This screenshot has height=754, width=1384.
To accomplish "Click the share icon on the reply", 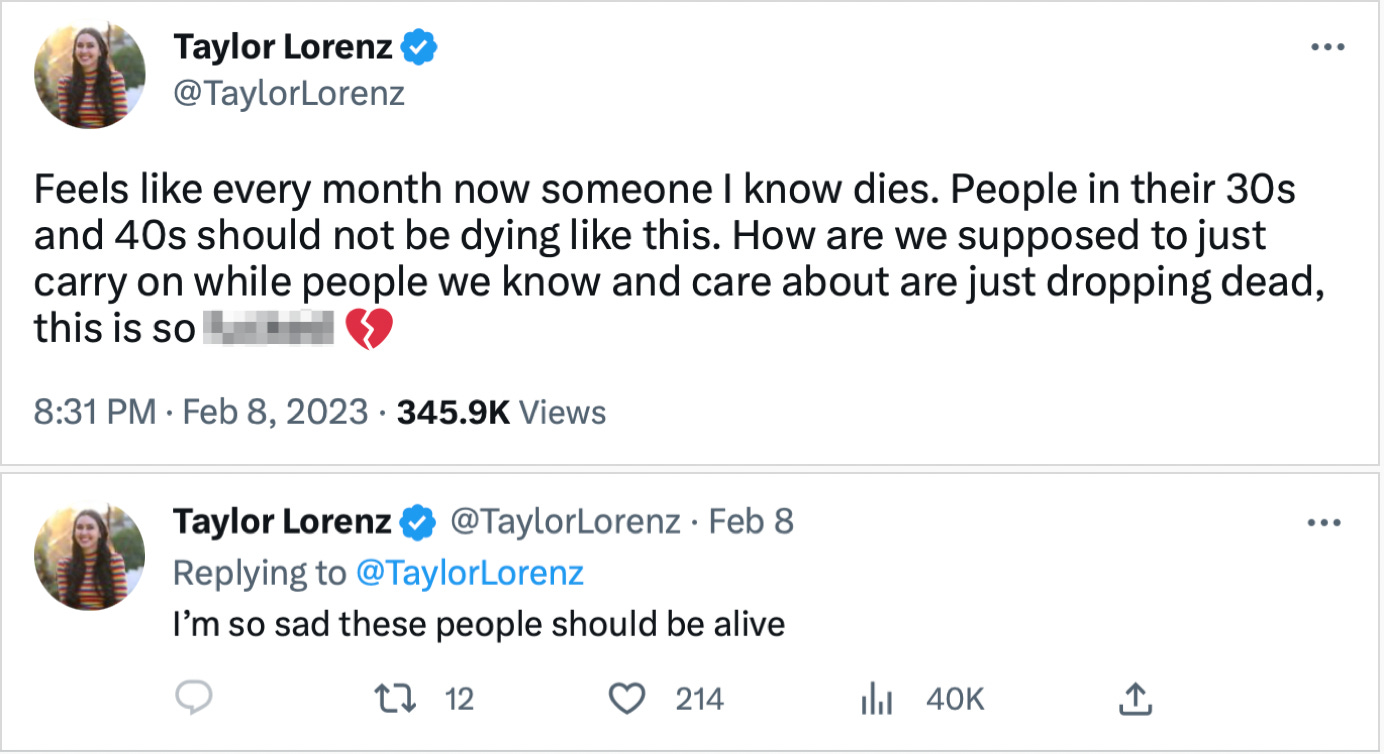I will (x=1135, y=699).
